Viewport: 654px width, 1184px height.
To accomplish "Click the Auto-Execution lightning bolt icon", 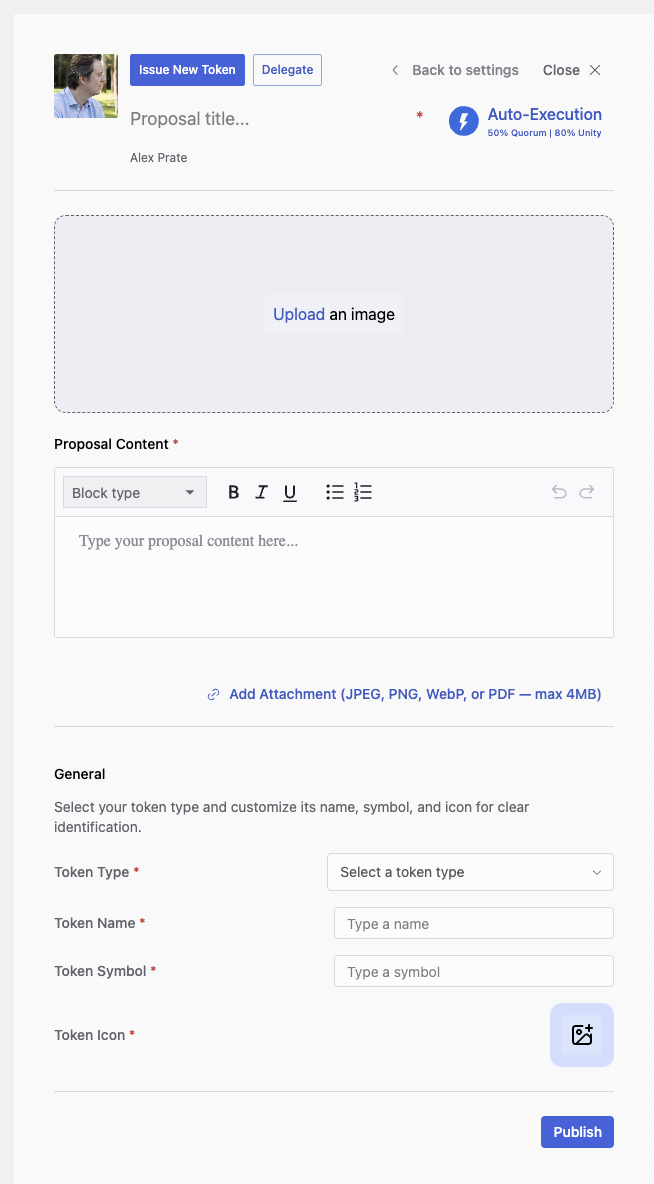I will (464, 121).
